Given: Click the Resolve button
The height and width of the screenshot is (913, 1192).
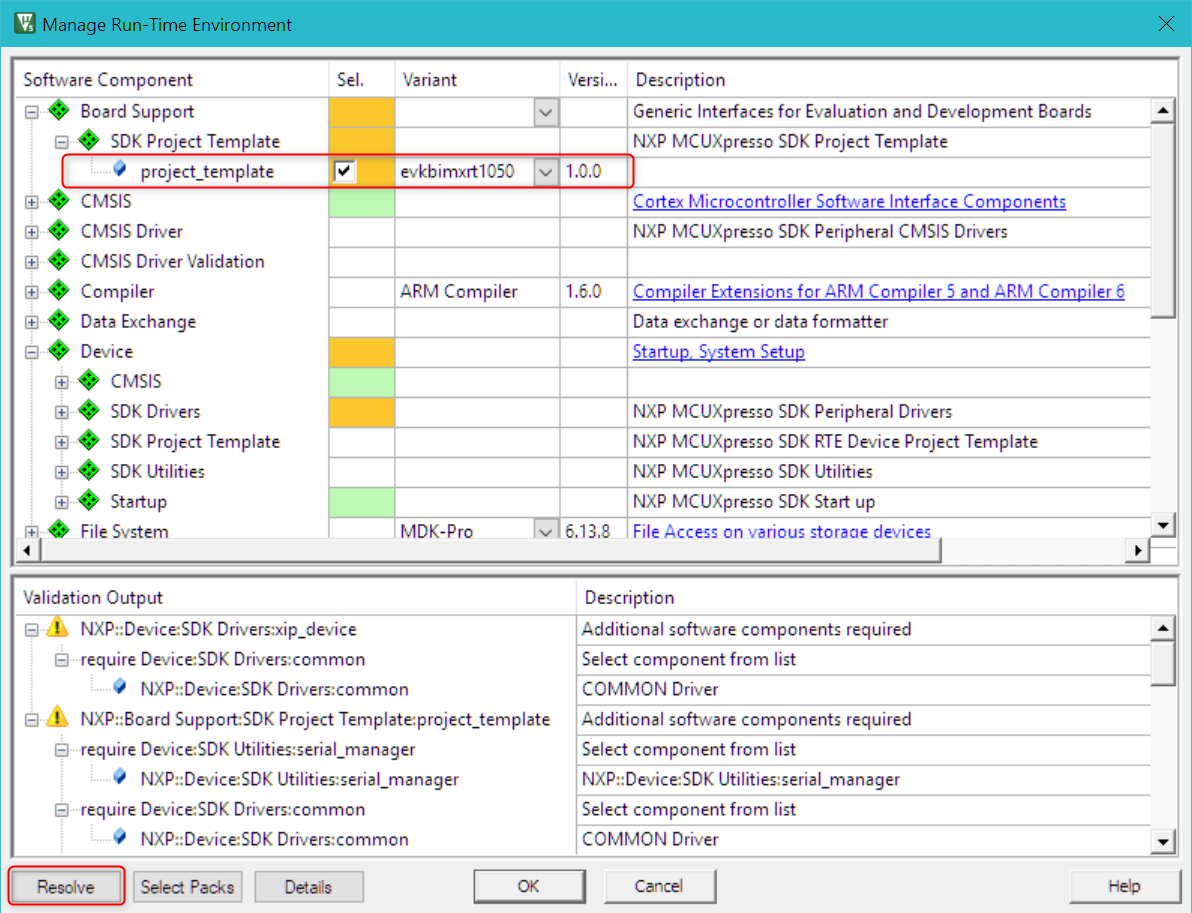Looking at the screenshot, I should tap(66, 886).
